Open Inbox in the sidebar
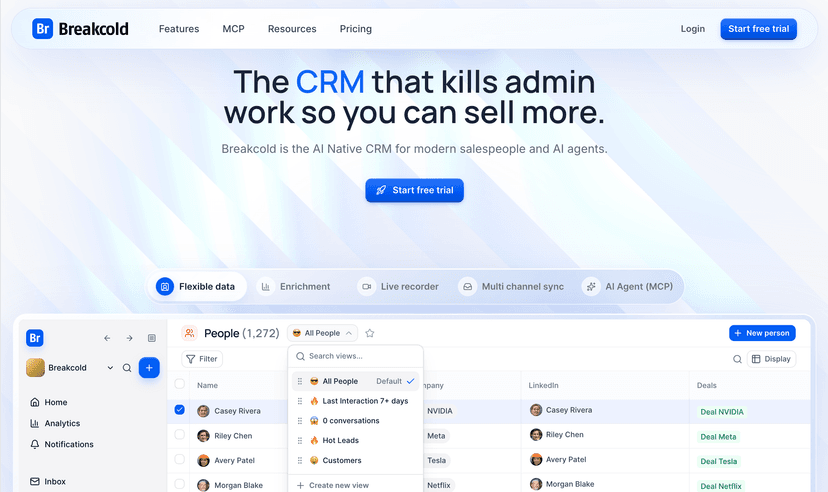Viewport: 828px width, 492px height. point(48,481)
